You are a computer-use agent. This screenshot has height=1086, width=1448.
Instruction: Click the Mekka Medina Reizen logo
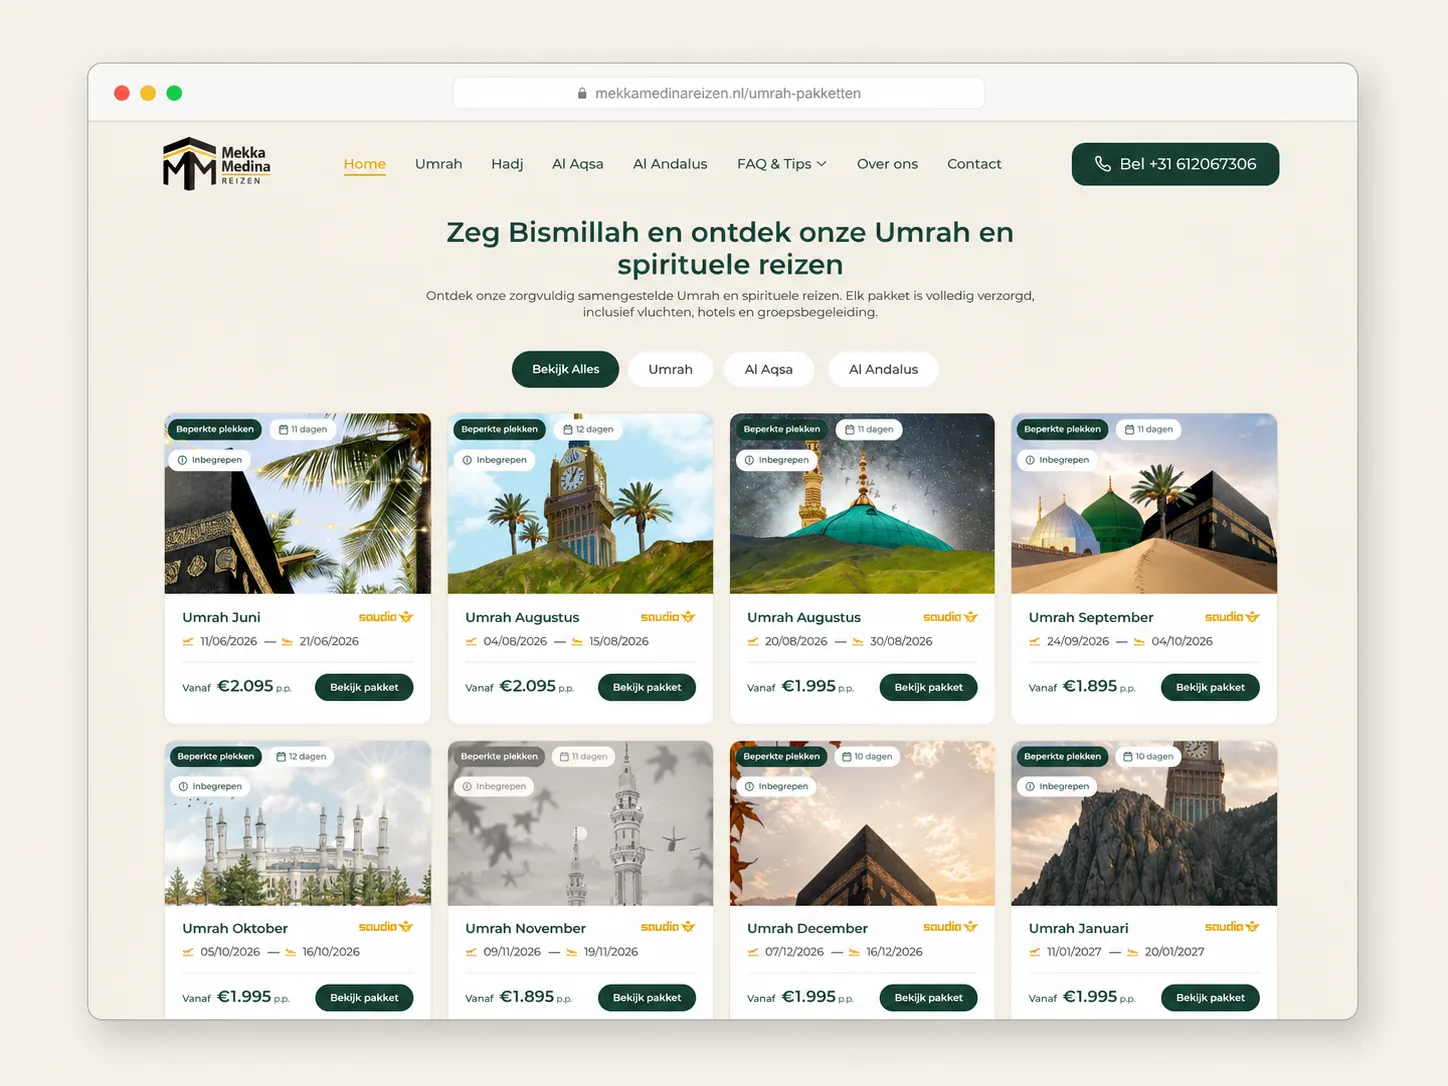pos(217,163)
